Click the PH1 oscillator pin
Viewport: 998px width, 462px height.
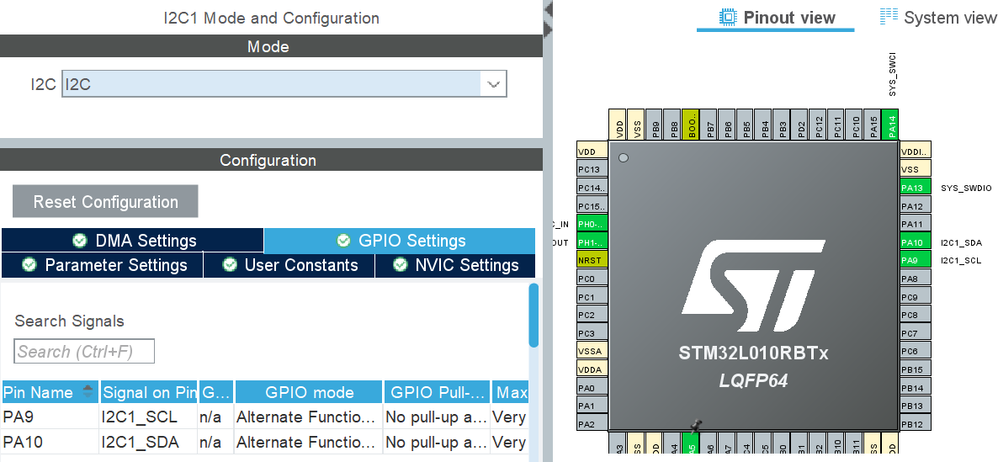(x=592, y=242)
